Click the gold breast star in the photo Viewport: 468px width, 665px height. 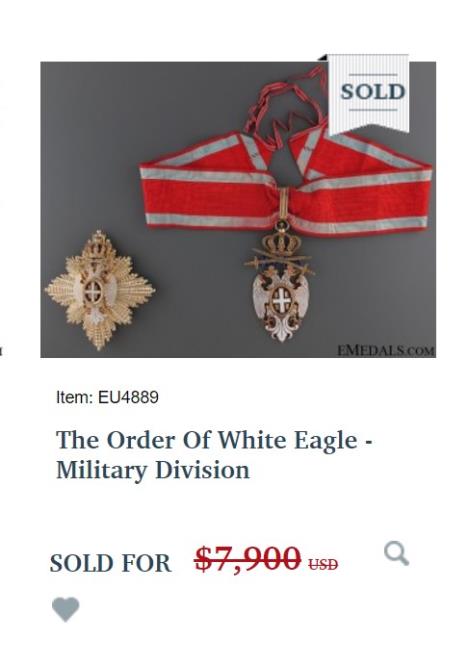(100, 291)
